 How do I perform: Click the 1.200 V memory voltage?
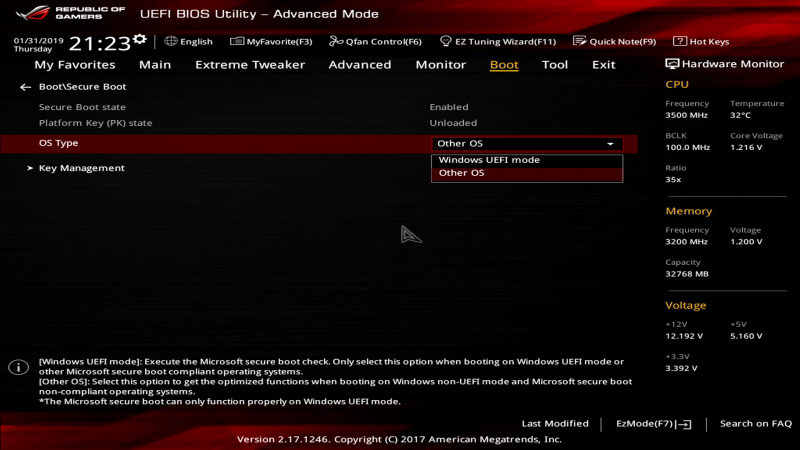click(x=746, y=242)
